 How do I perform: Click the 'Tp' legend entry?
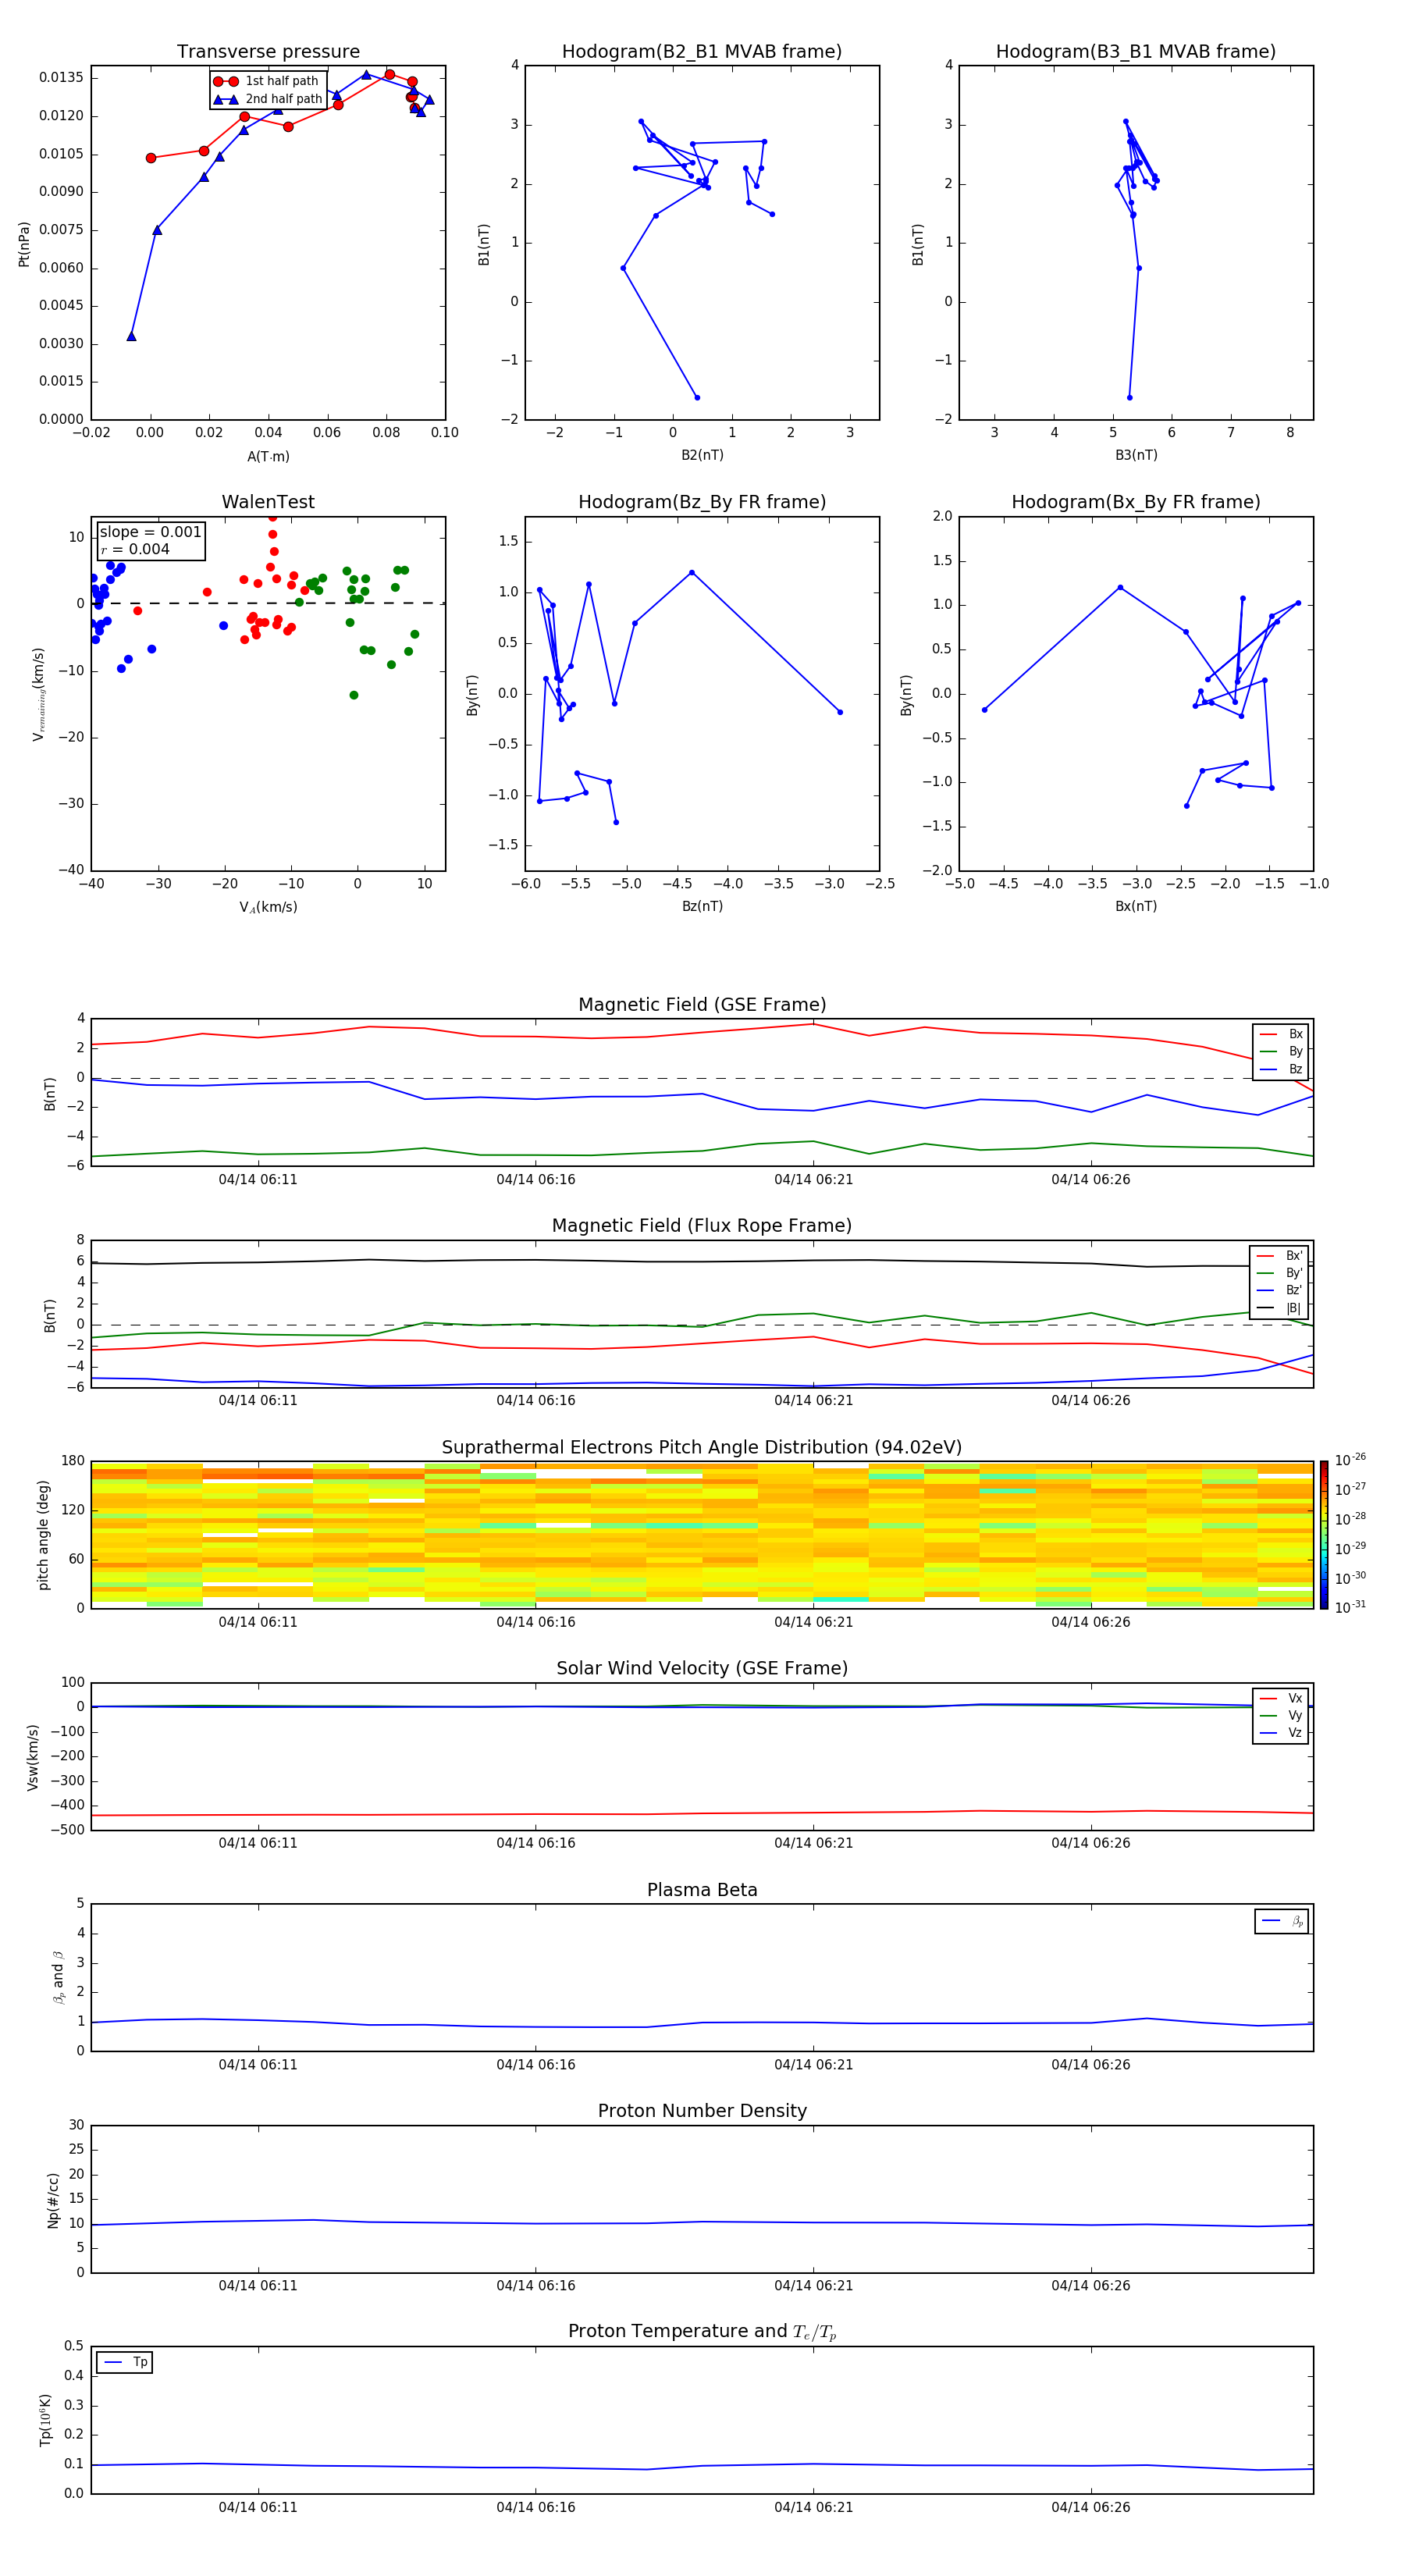[125, 2362]
